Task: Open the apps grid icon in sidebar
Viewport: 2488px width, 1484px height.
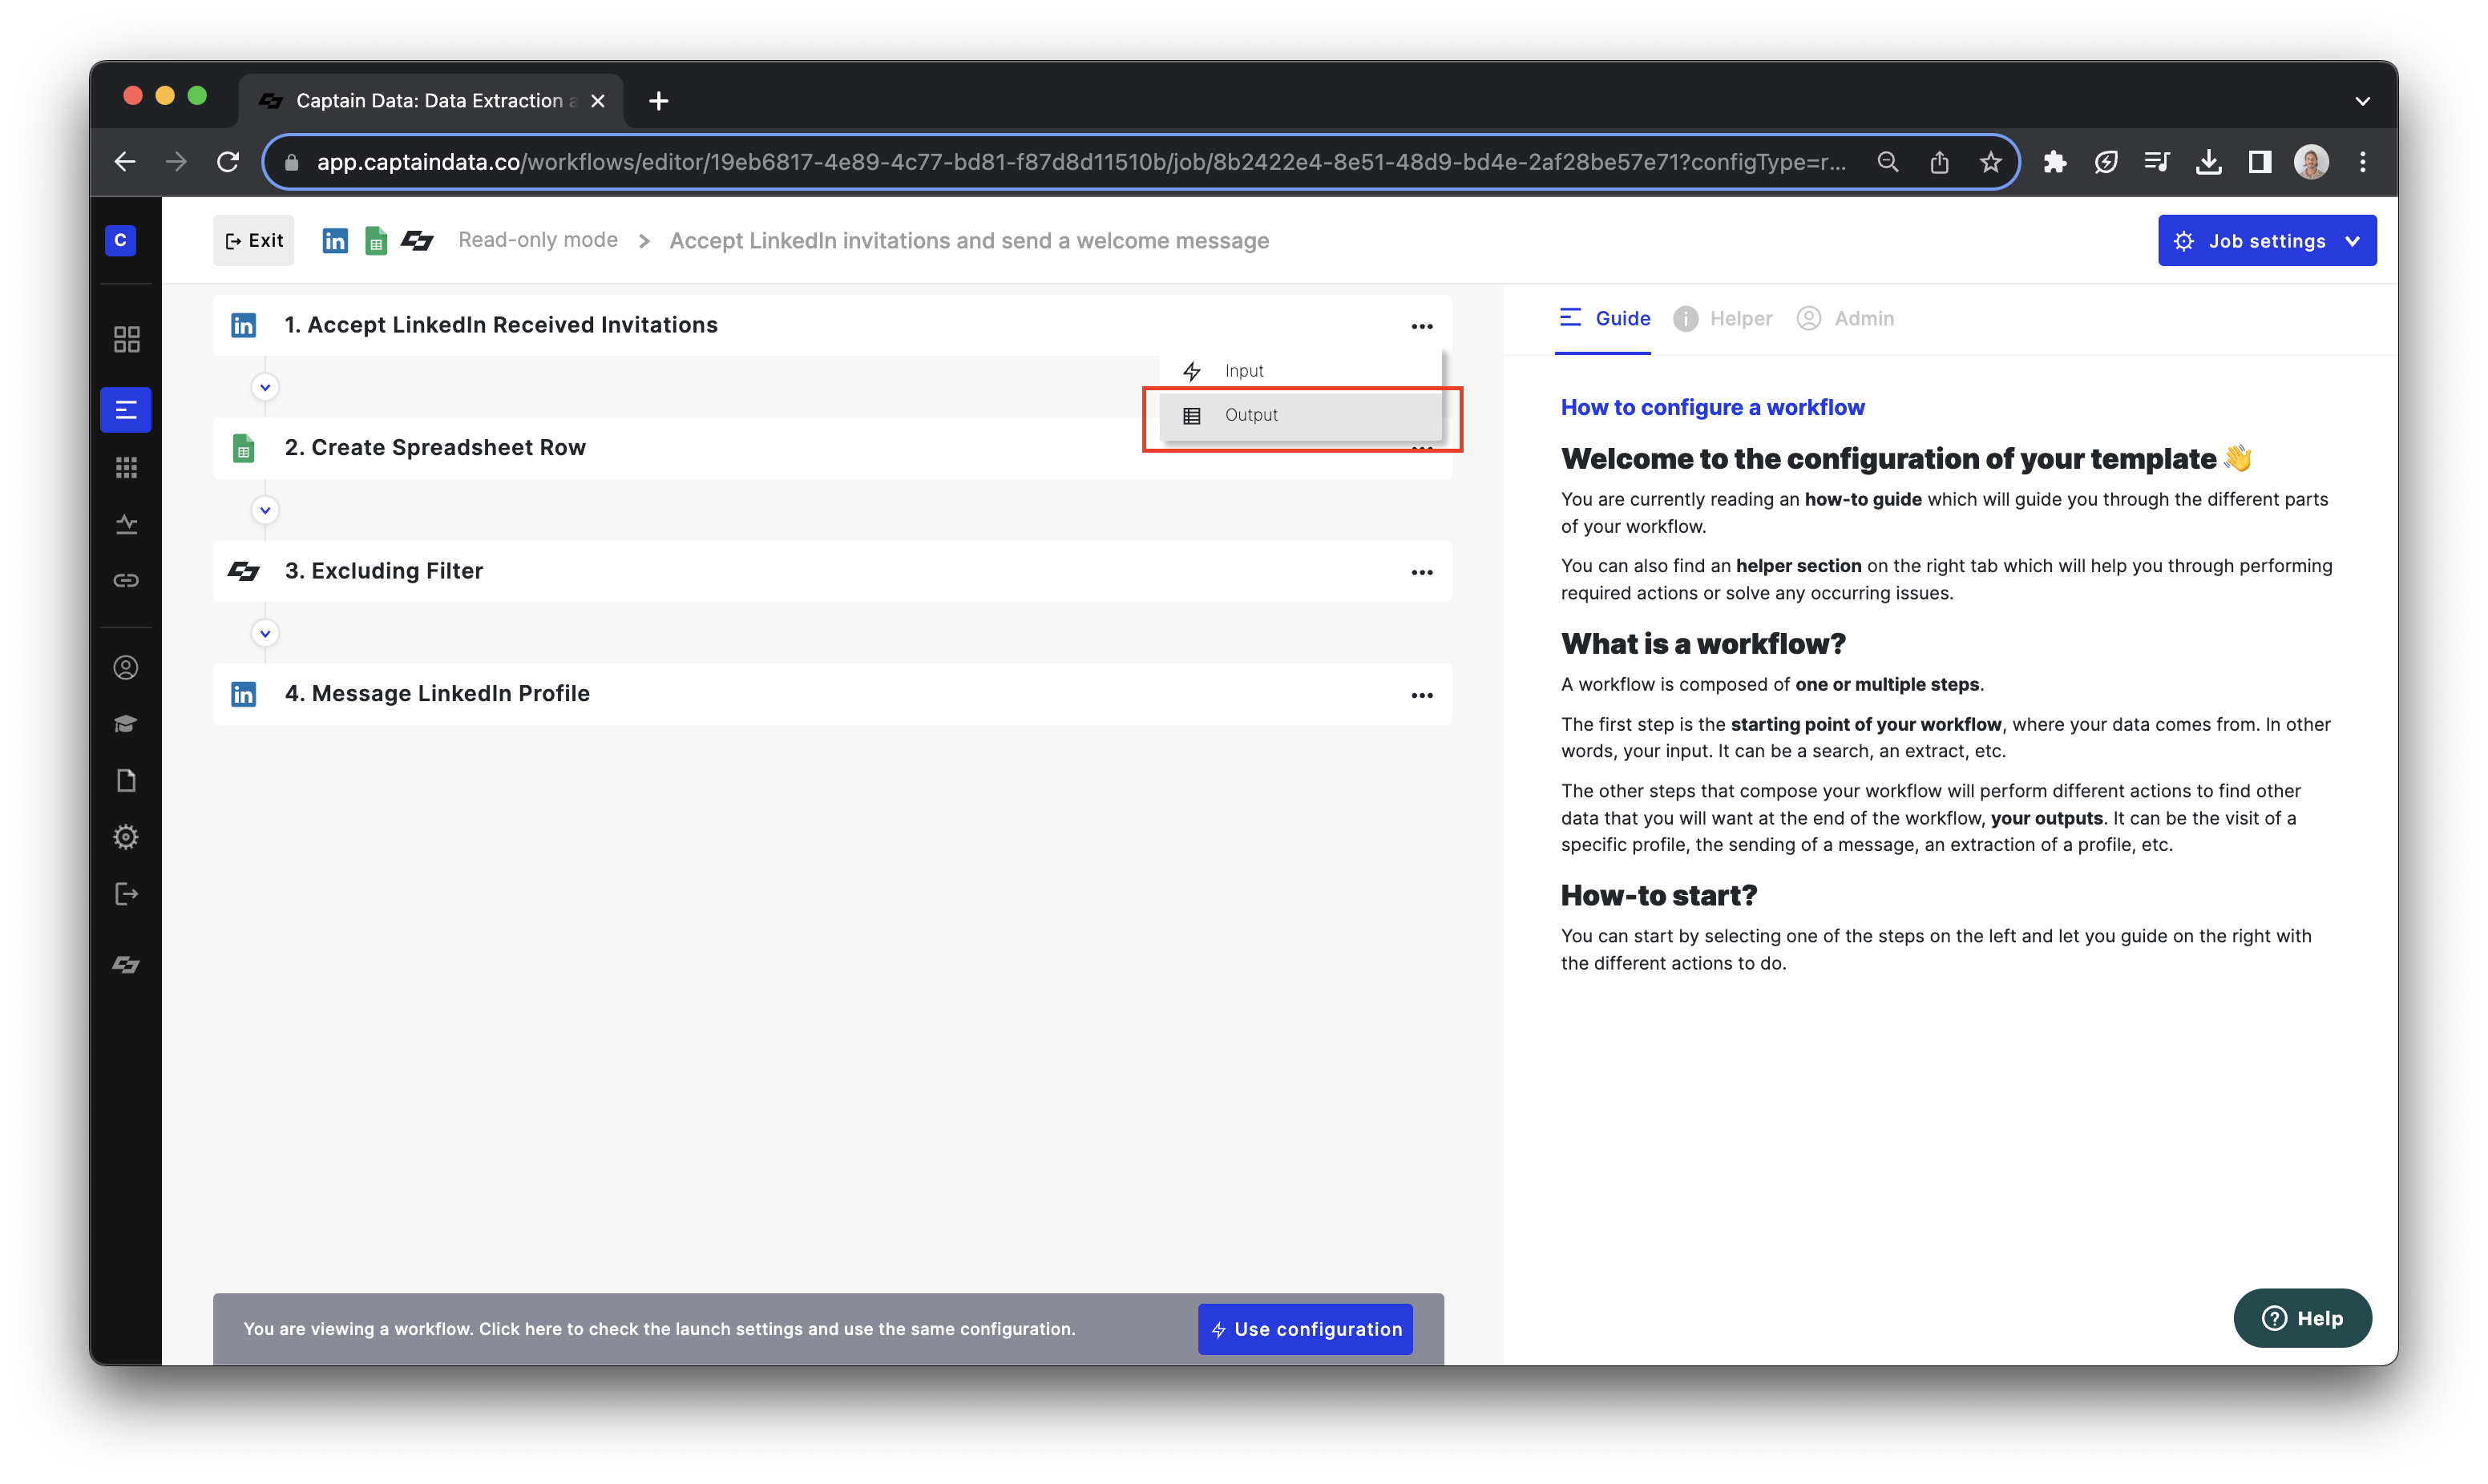Action: click(126, 467)
